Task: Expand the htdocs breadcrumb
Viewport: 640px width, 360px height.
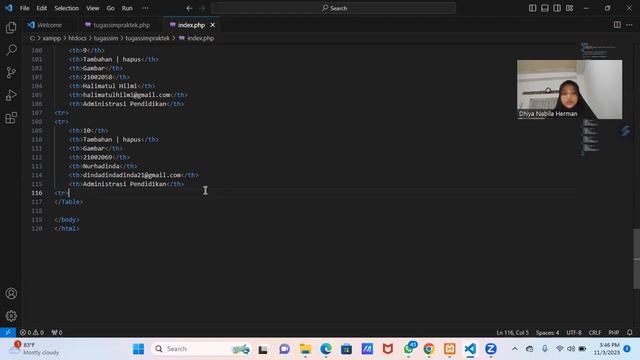Action: pos(77,38)
